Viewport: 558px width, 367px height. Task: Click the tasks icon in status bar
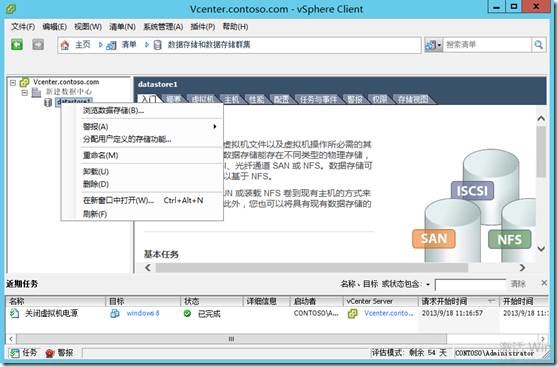tap(14, 353)
